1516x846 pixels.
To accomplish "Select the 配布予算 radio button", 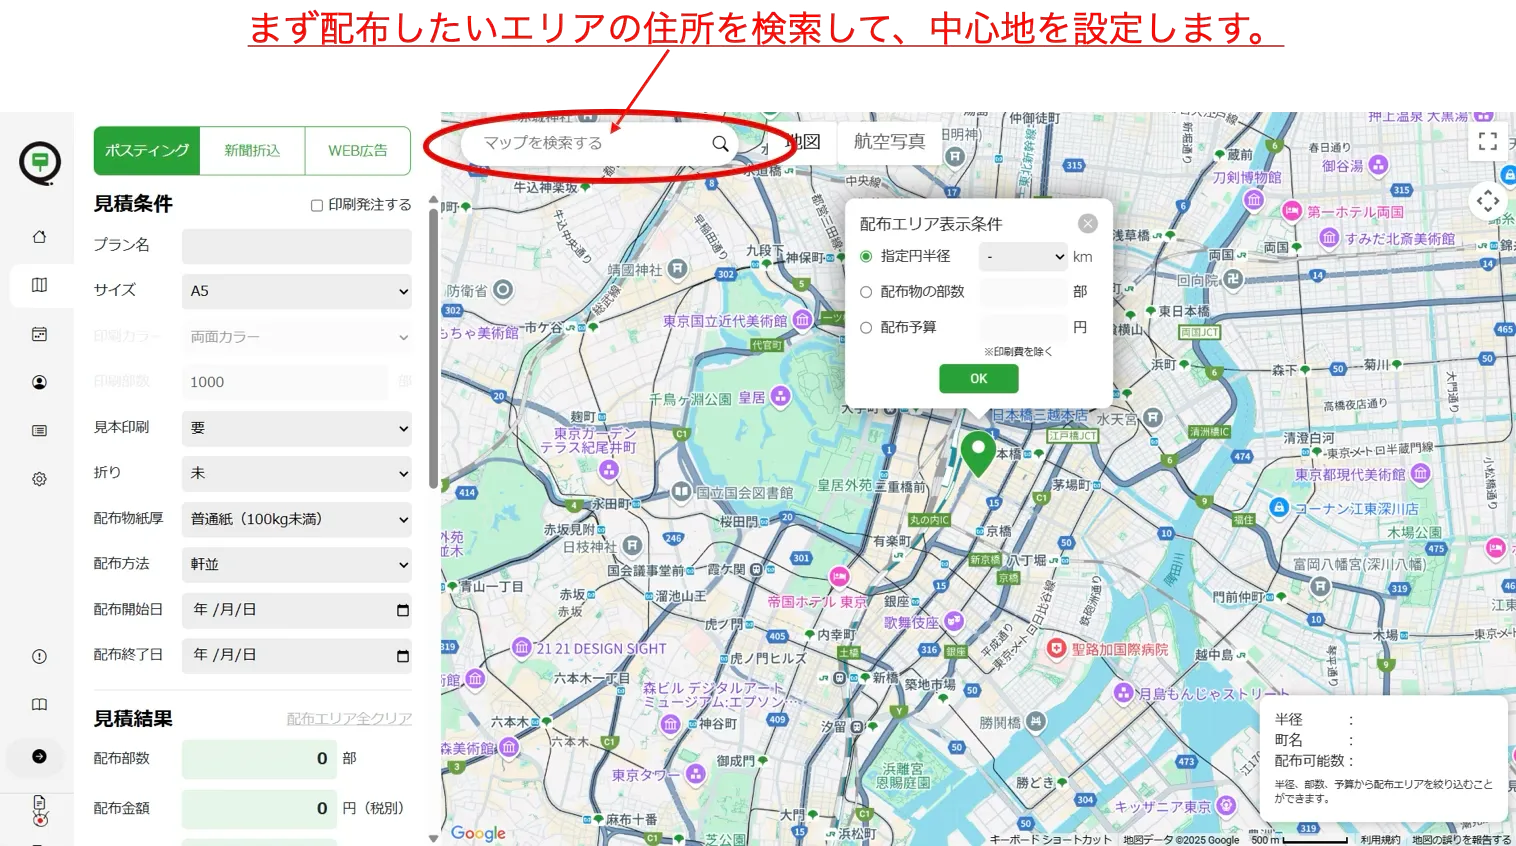I will point(866,327).
